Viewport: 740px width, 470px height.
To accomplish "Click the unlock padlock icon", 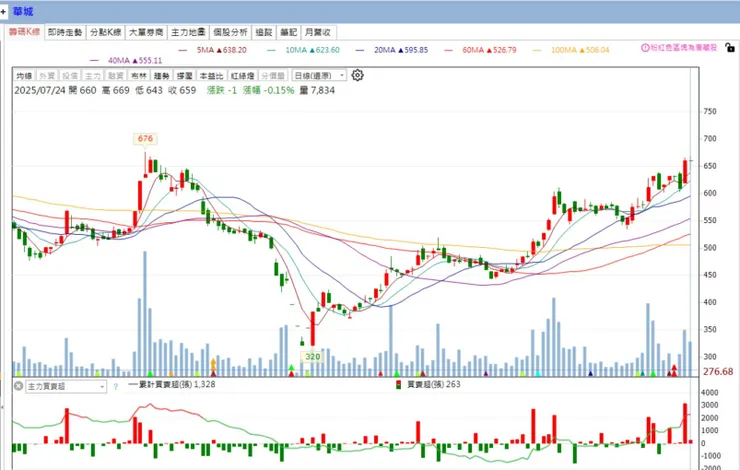I will (x=730, y=47).
